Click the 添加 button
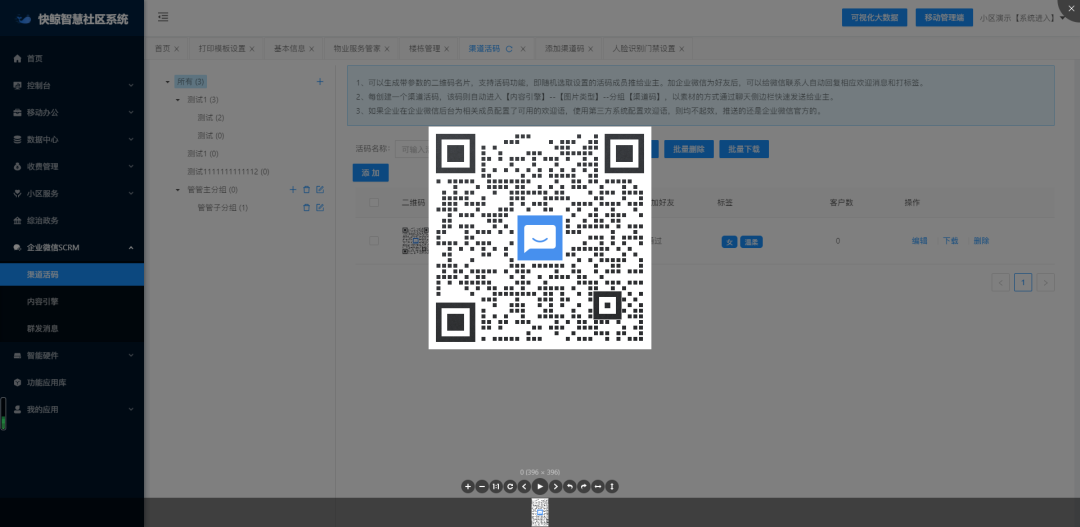This screenshot has width=1080, height=527. [371, 173]
